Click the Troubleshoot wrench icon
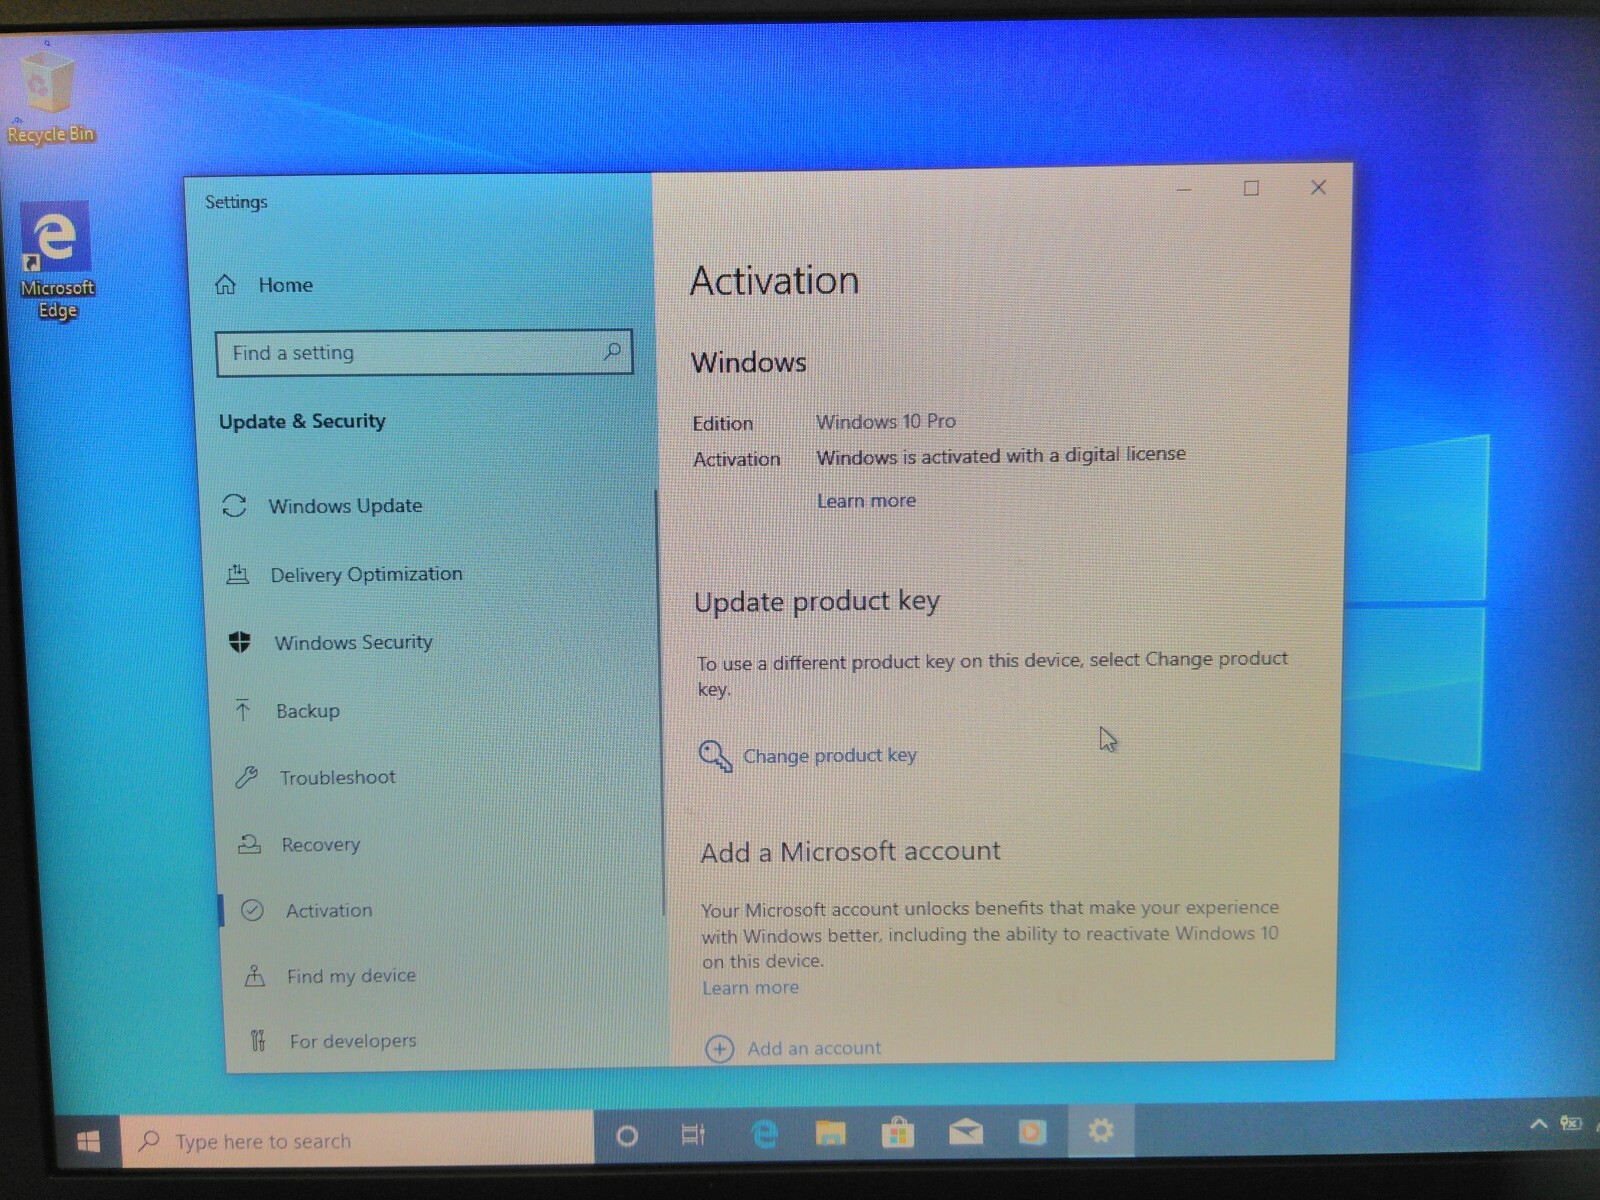Viewport: 1600px width, 1200px height. 246,777
